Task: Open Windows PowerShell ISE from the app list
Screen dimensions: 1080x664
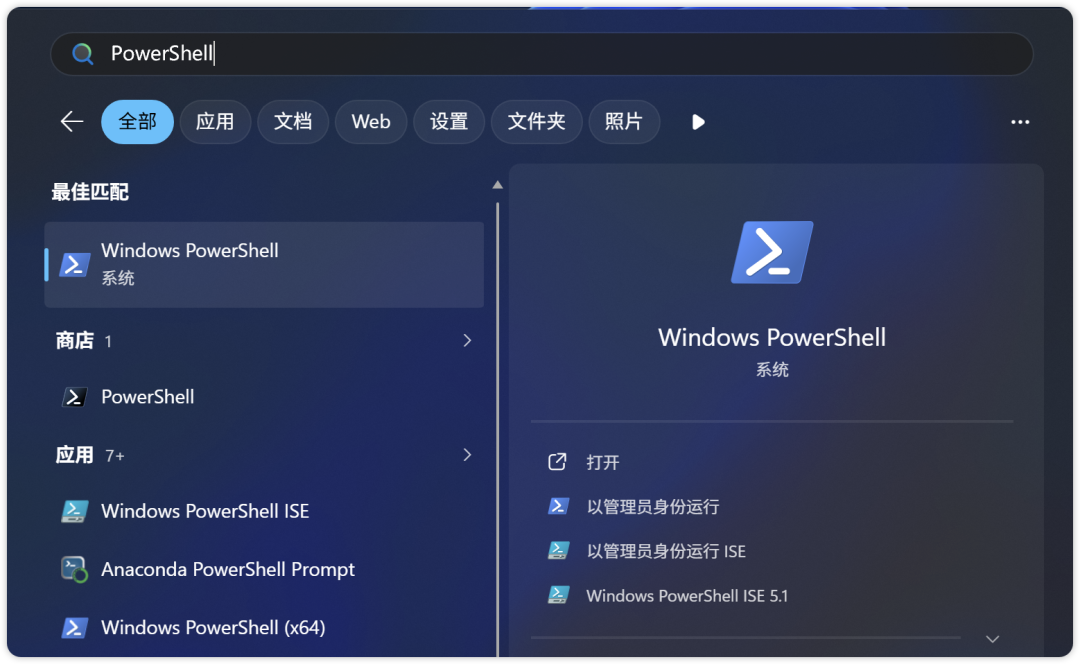Action: pyautogui.click(x=264, y=511)
